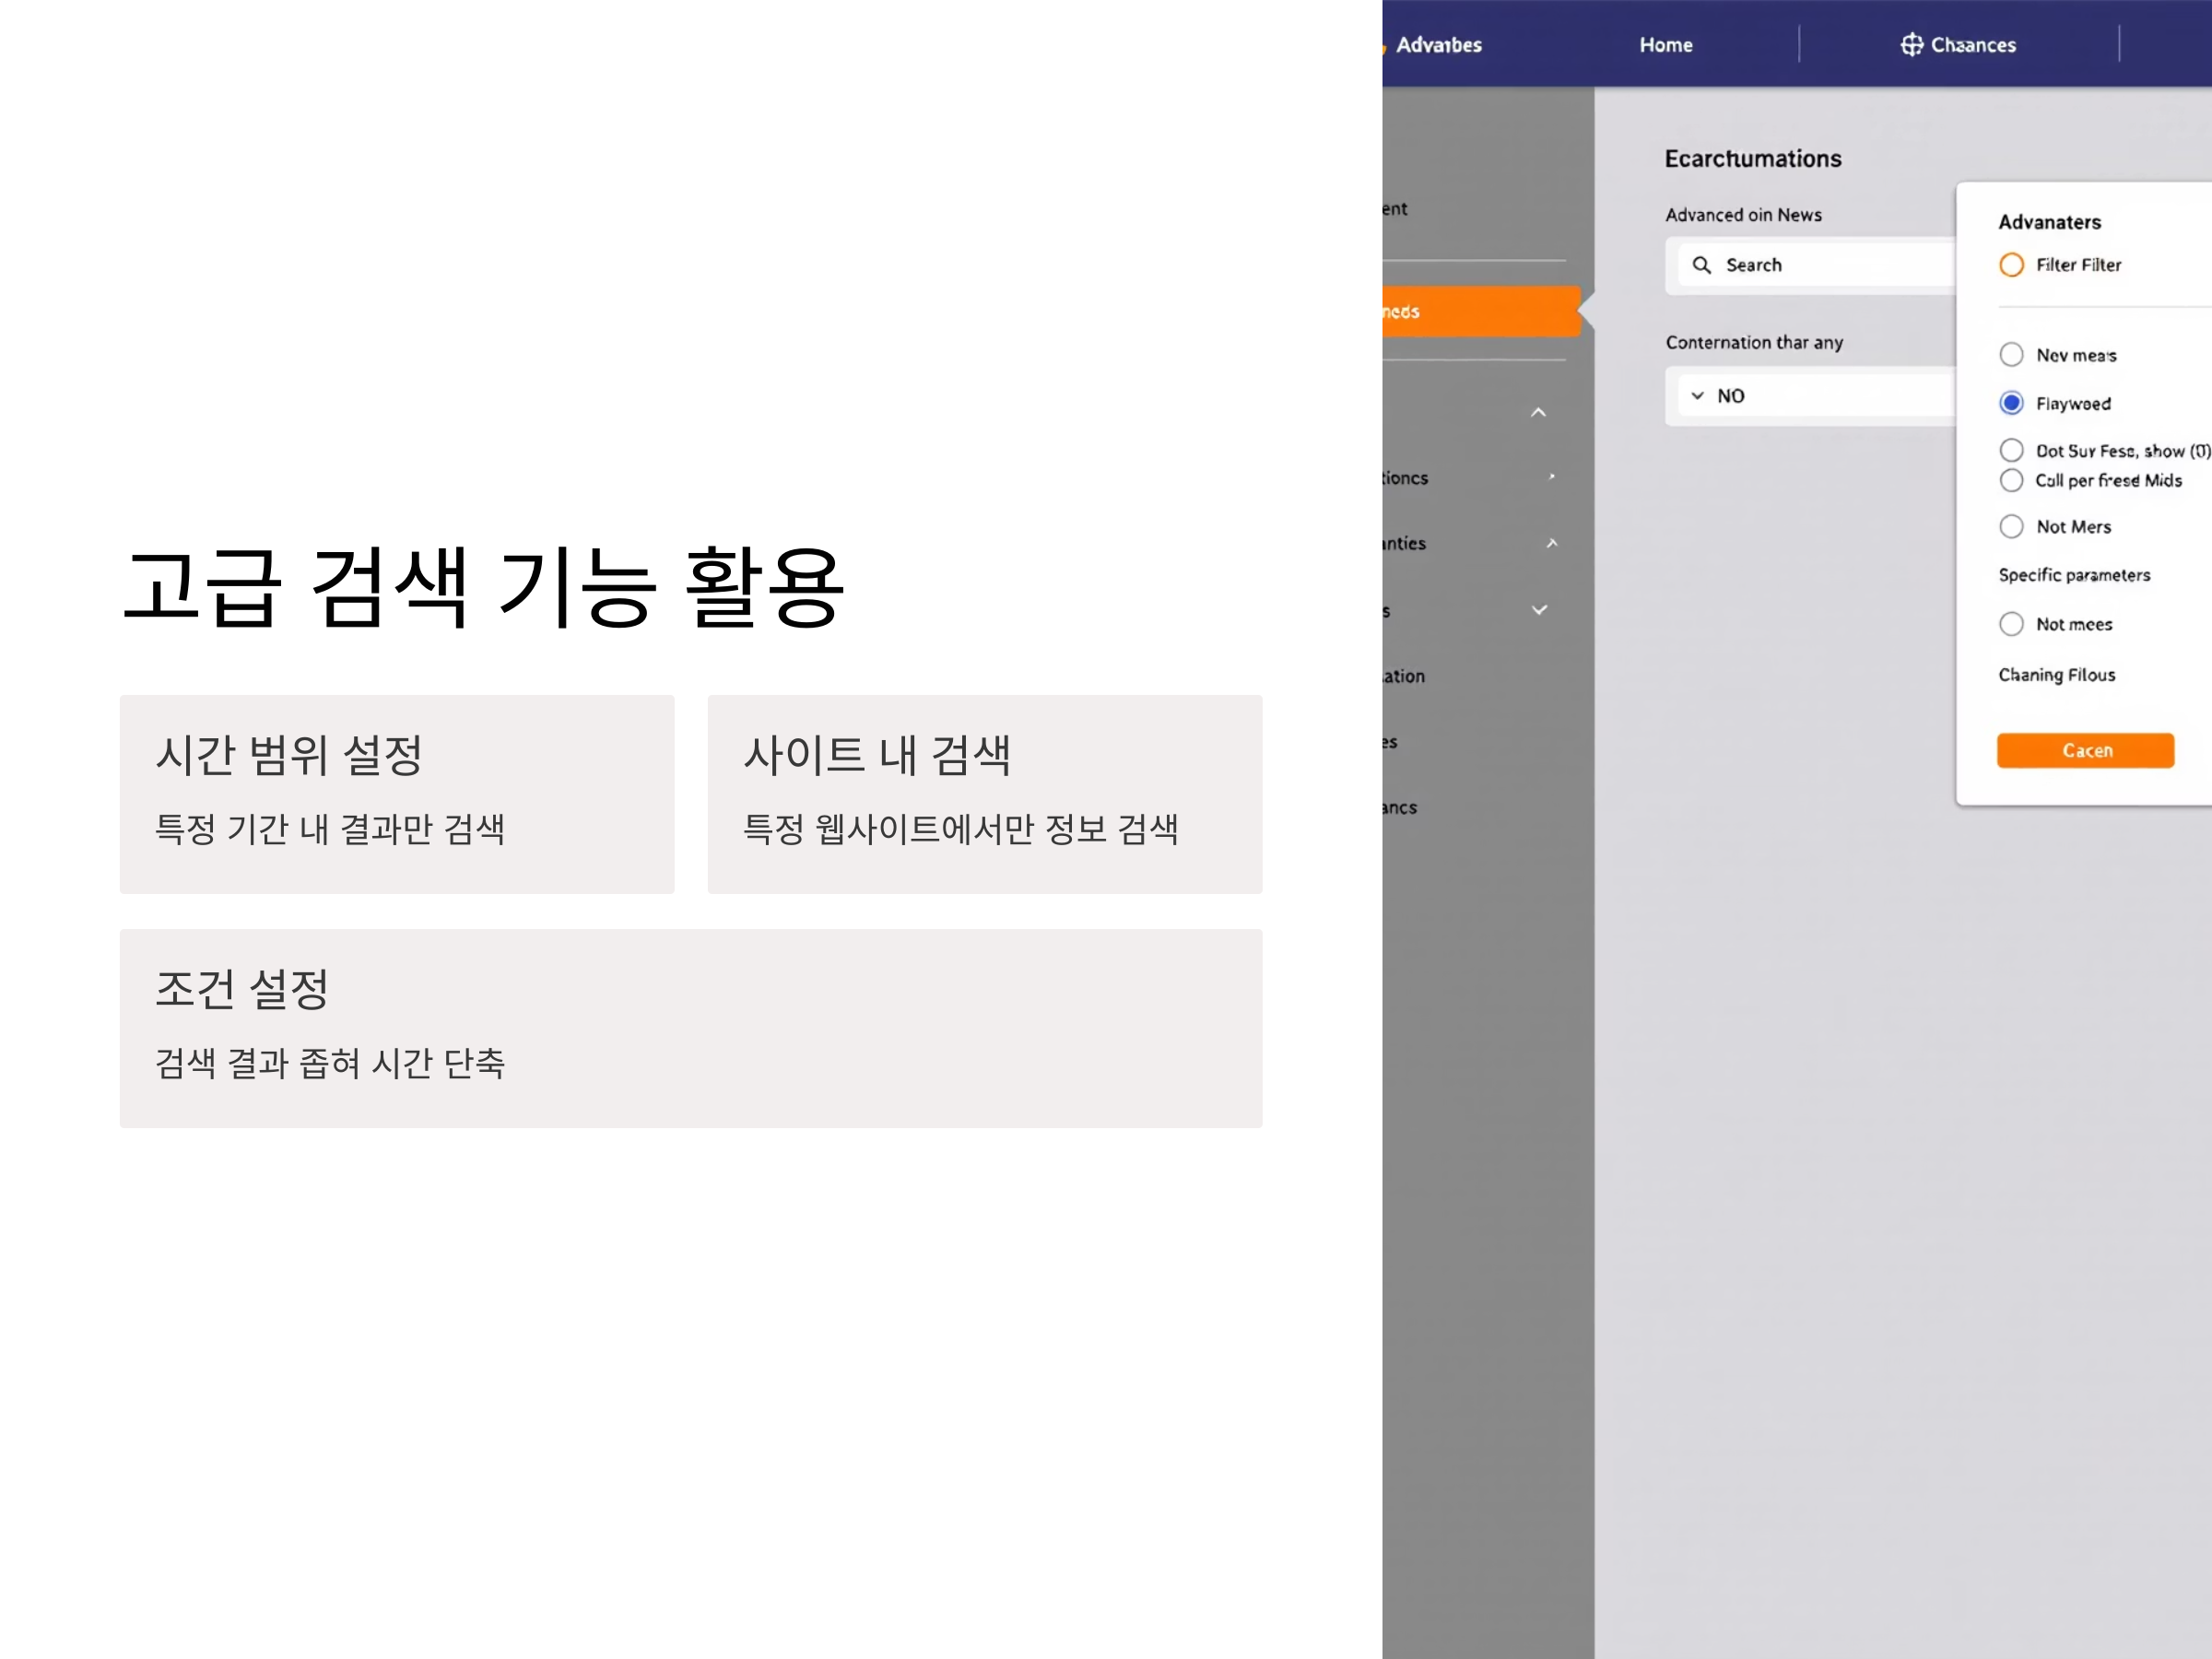
Task: Choose the Not mees radio button
Action: 2011,624
